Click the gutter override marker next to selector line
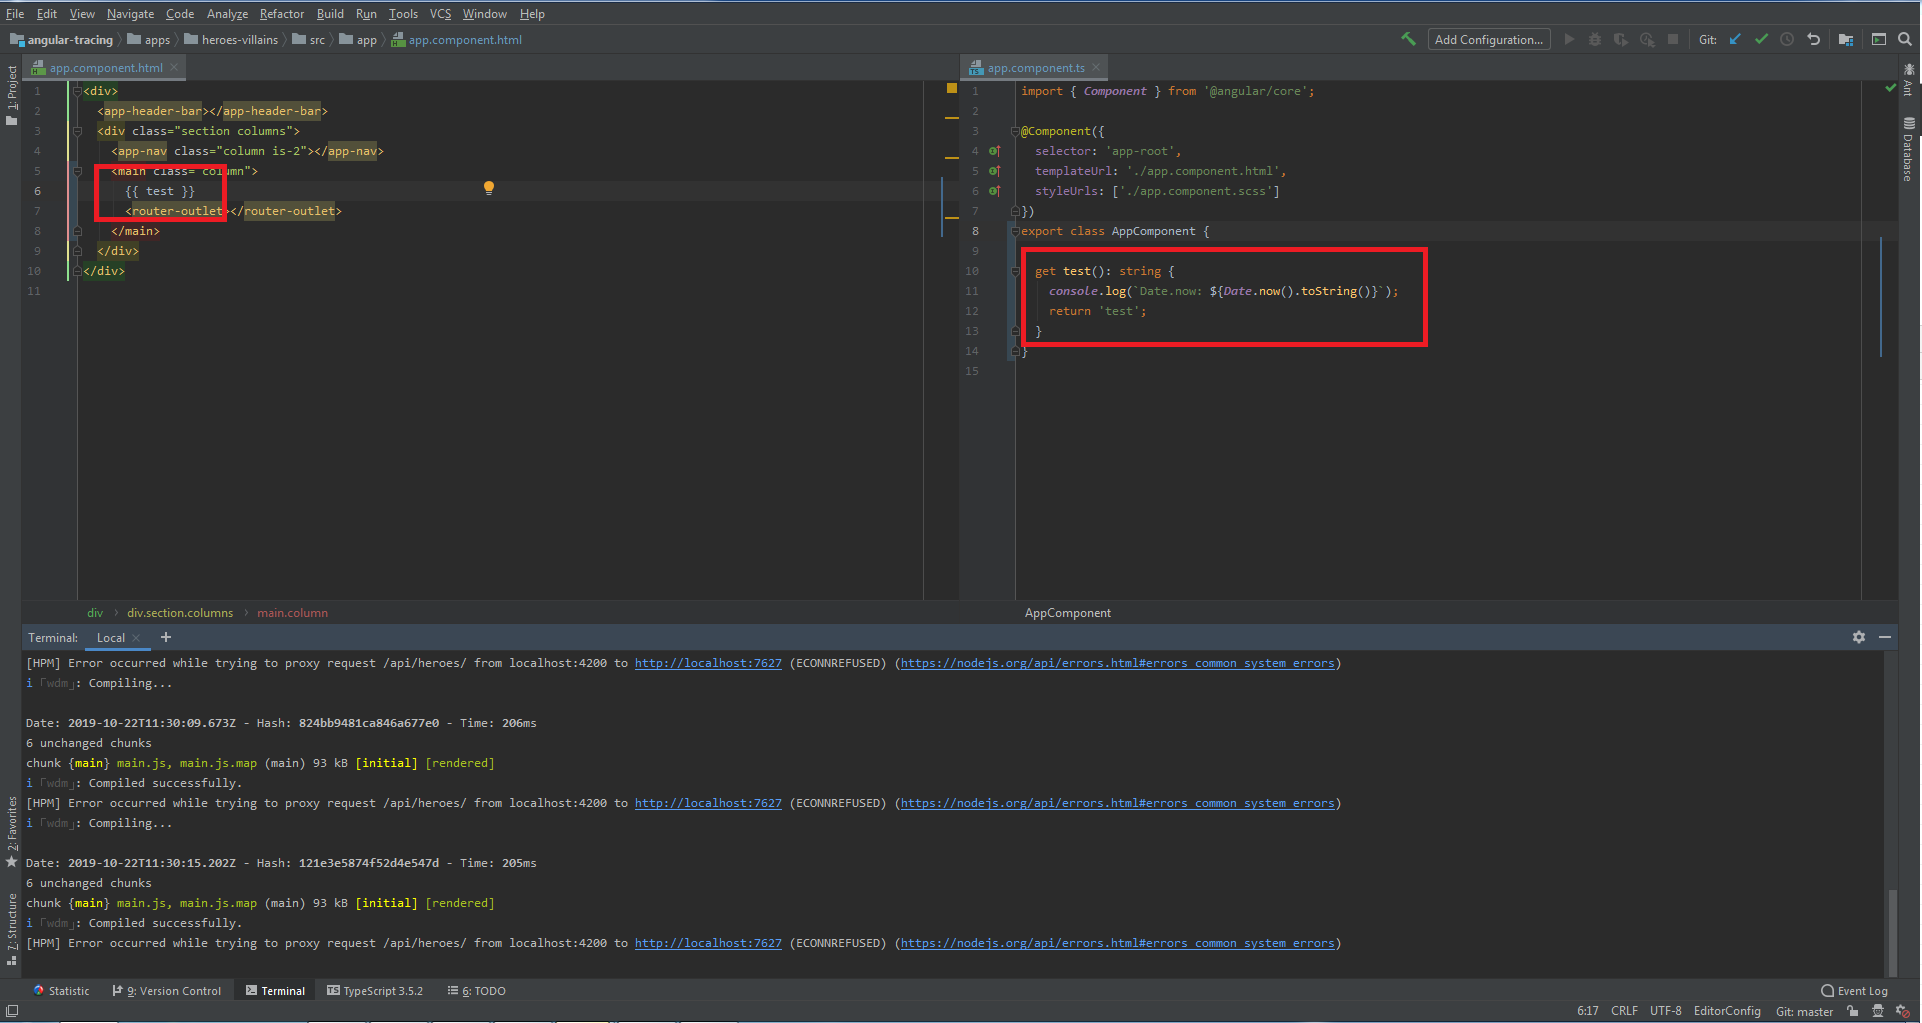1922x1023 pixels. point(994,151)
